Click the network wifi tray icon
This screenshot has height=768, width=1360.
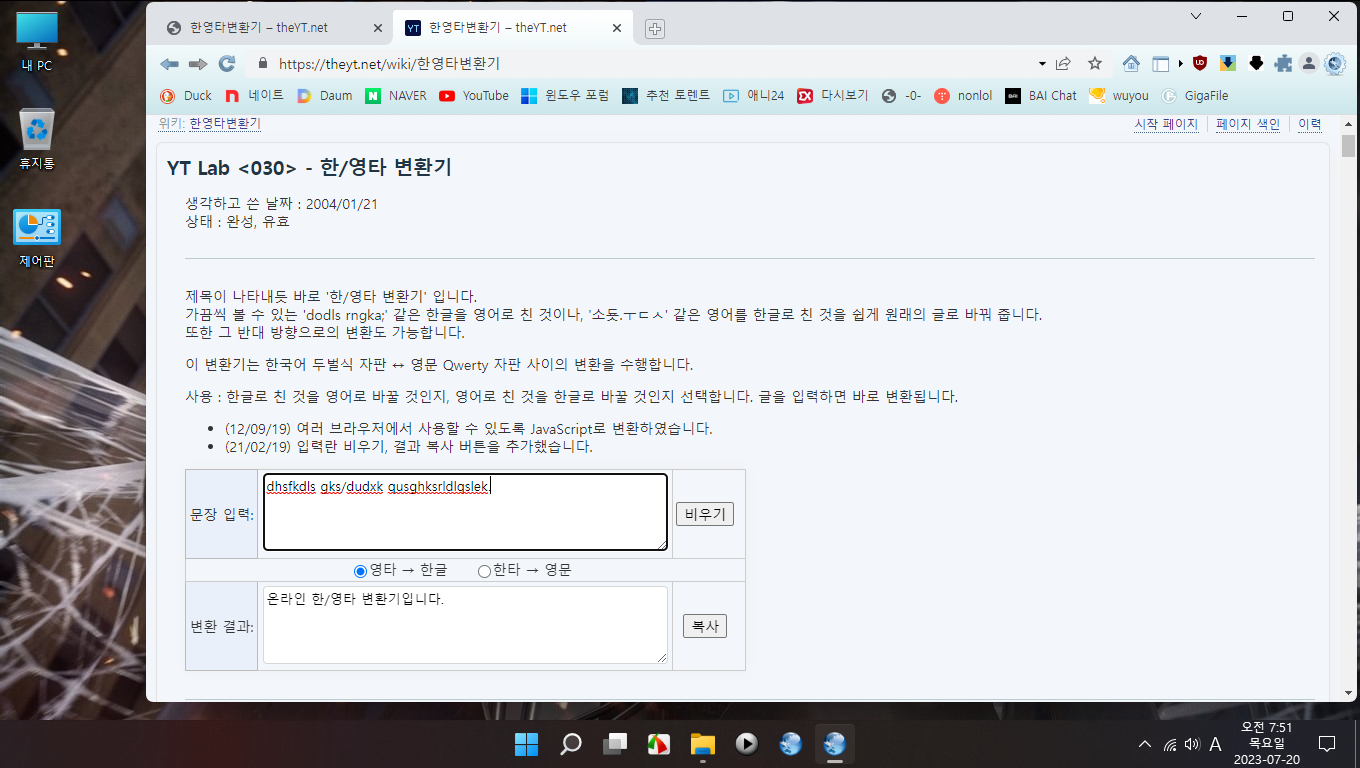coord(1170,745)
